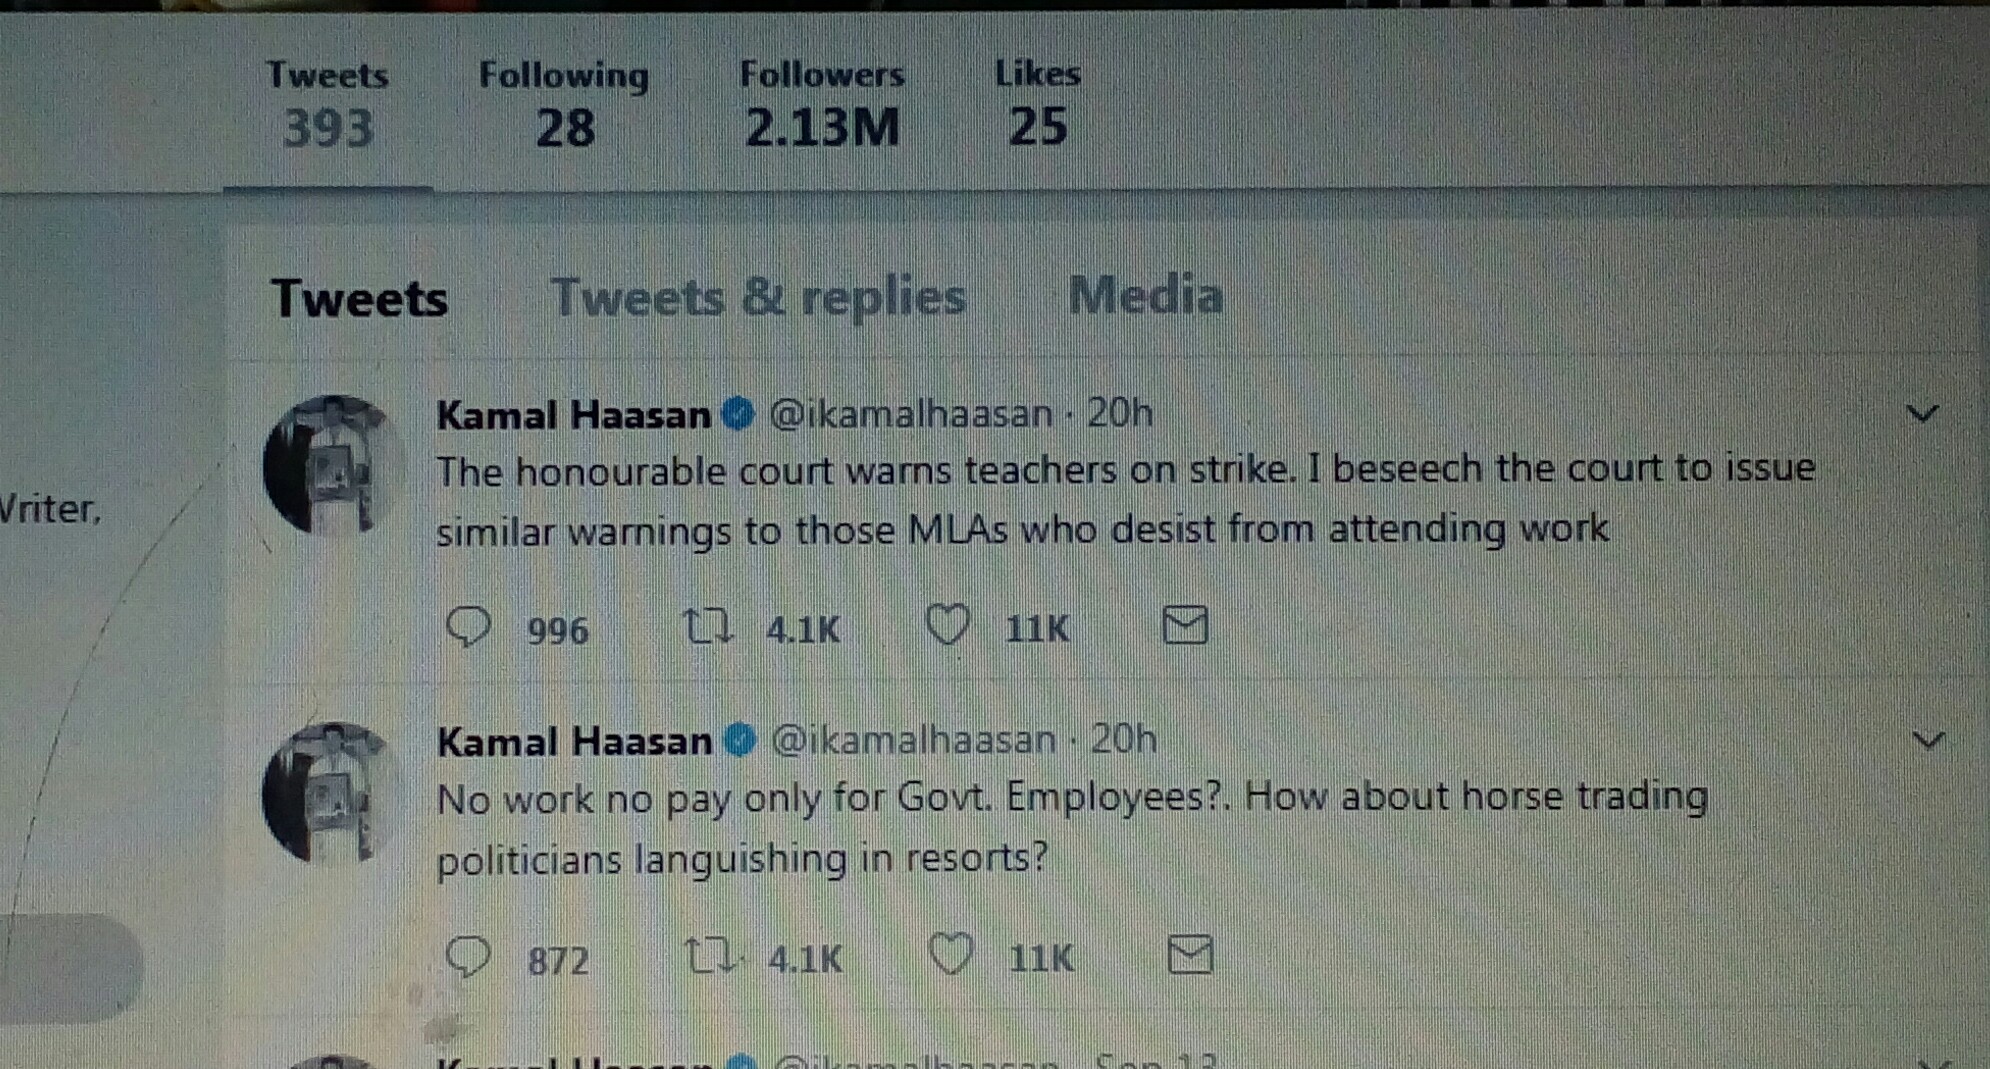Switch to the Media tab
The height and width of the screenshot is (1069, 1990).
[x=1145, y=295]
